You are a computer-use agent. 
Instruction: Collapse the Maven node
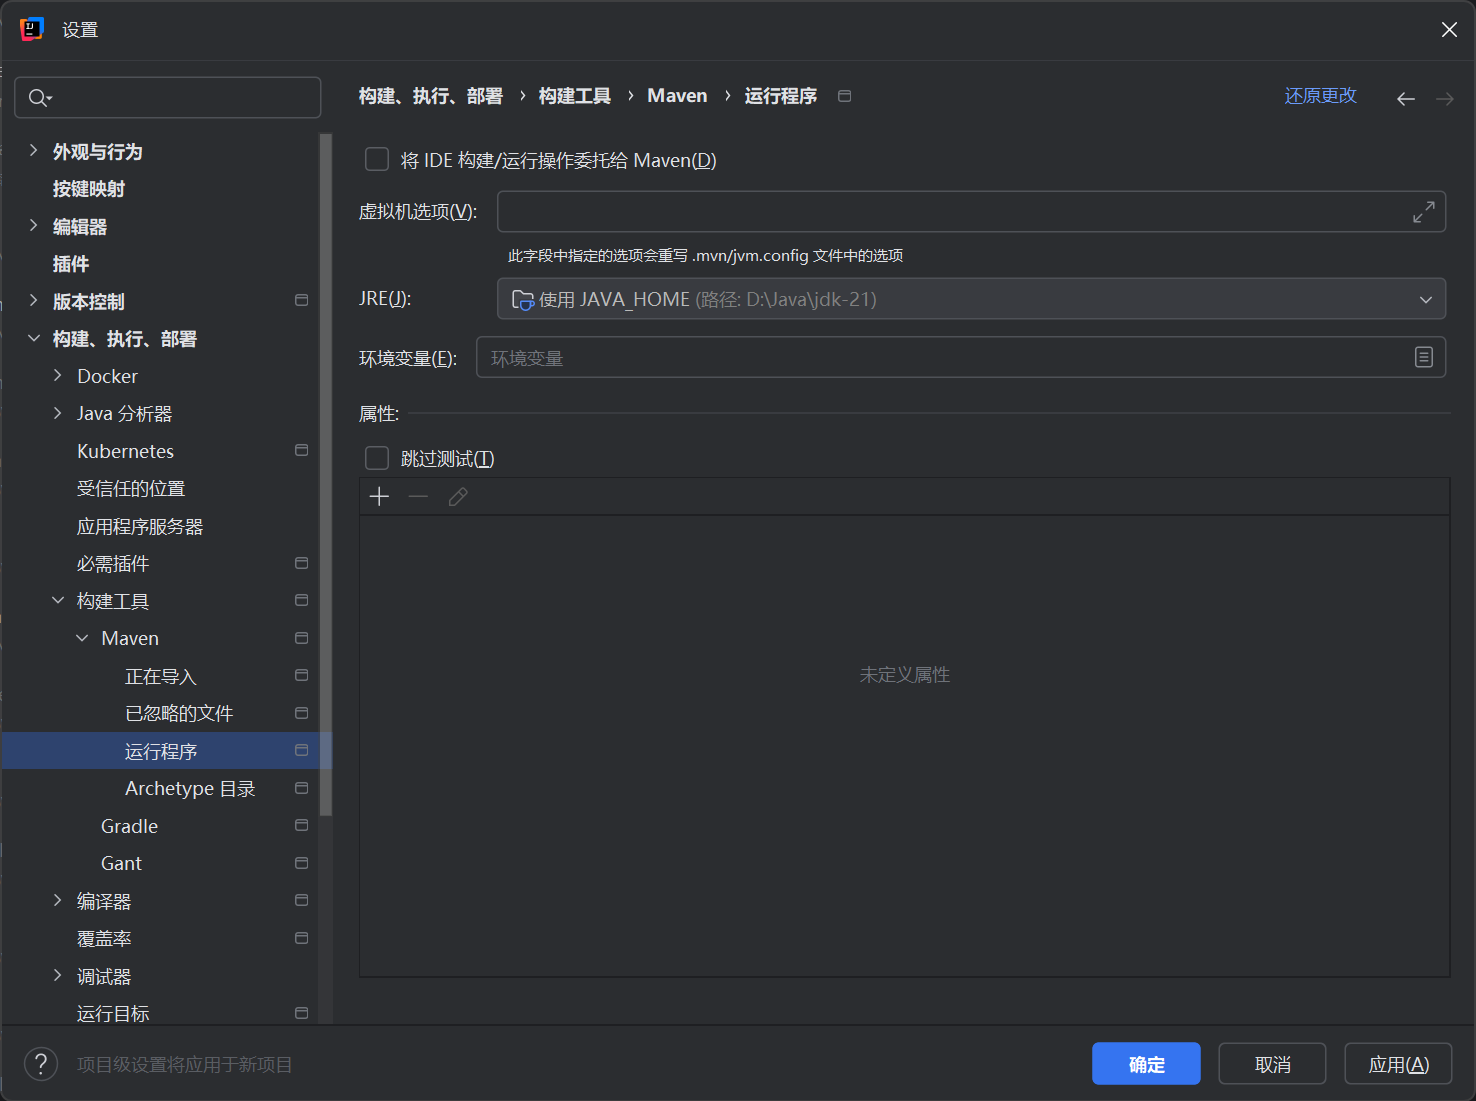coord(82,638)
